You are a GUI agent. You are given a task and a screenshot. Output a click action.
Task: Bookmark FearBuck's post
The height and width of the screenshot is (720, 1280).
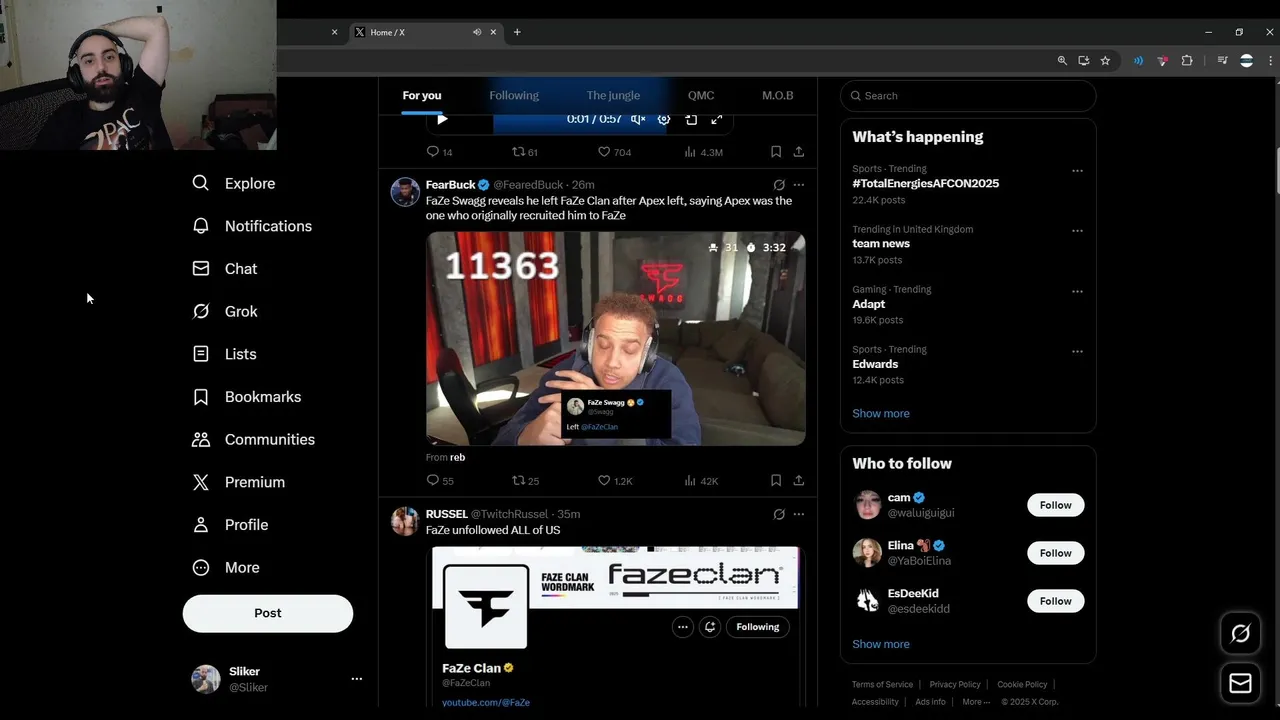(776, 481)
